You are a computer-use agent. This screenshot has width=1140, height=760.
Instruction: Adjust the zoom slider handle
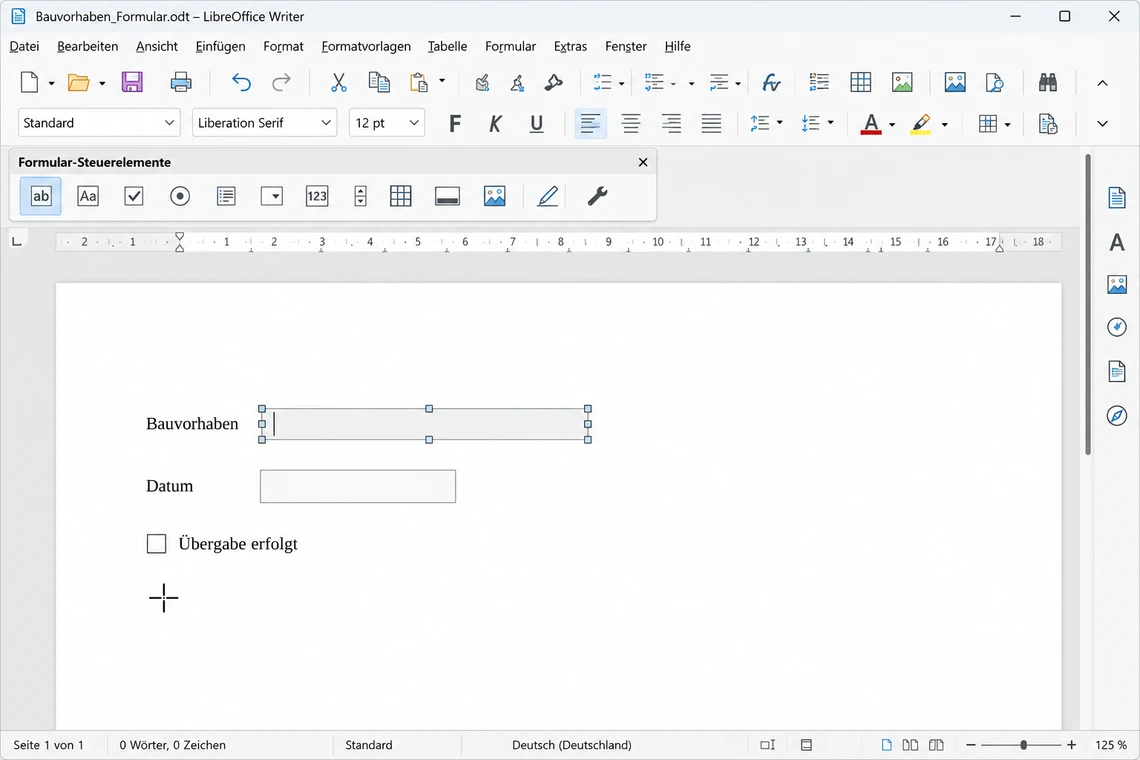1024,745
